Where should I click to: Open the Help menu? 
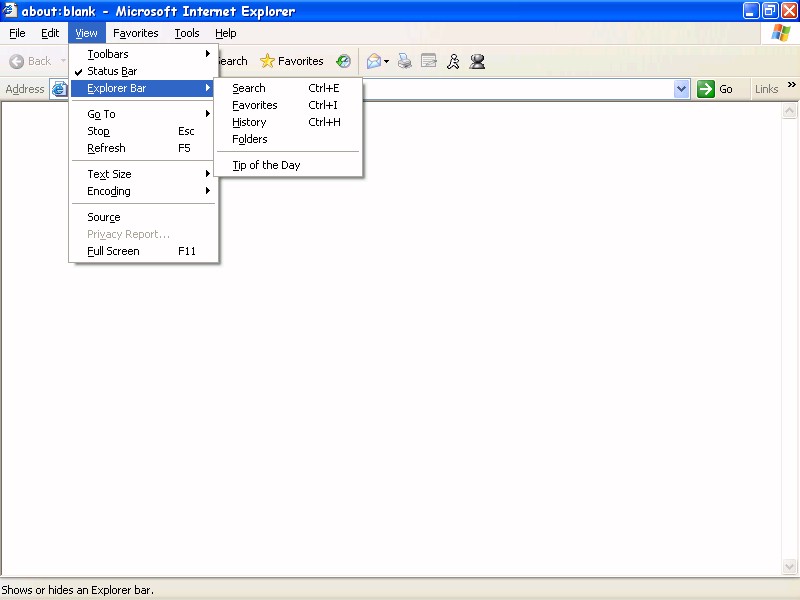[x=226, y=33]
